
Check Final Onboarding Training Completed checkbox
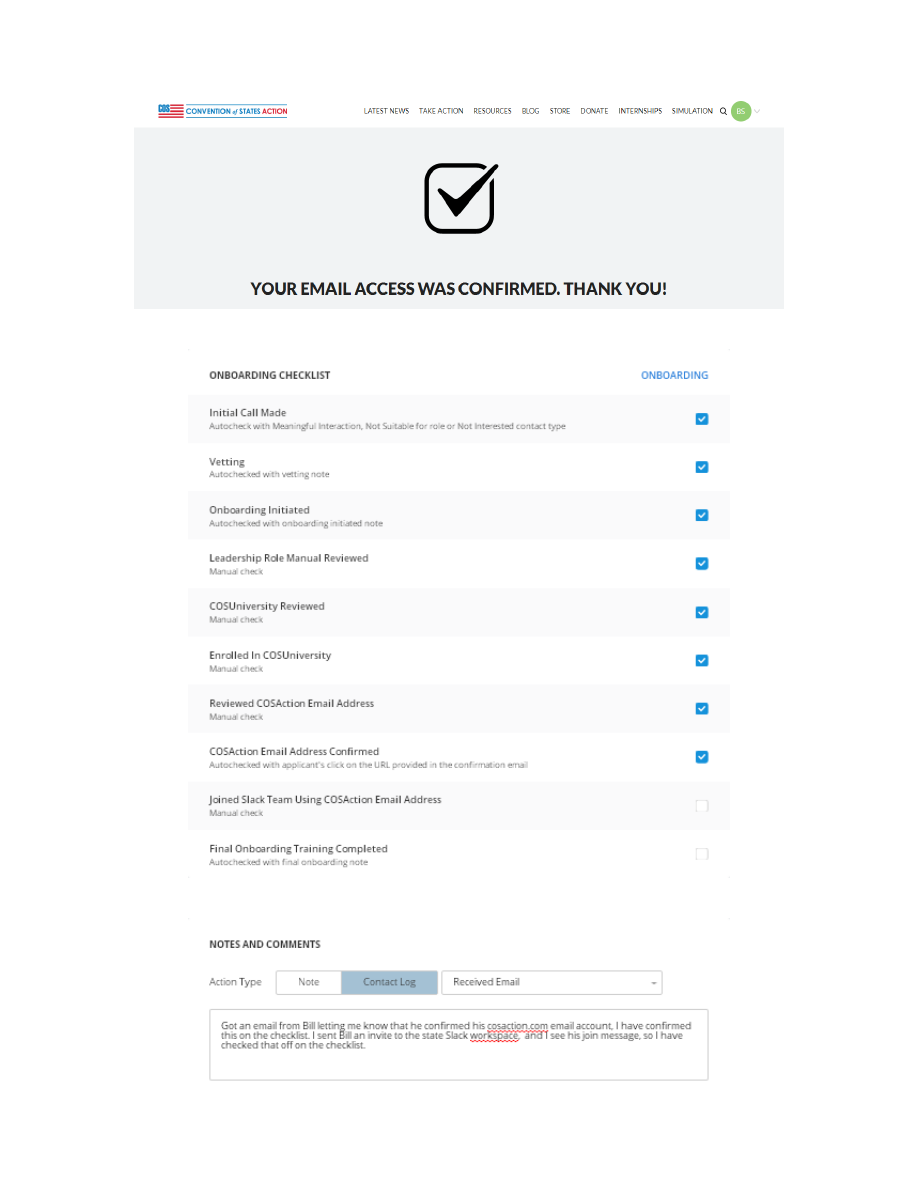pos(702,854)
